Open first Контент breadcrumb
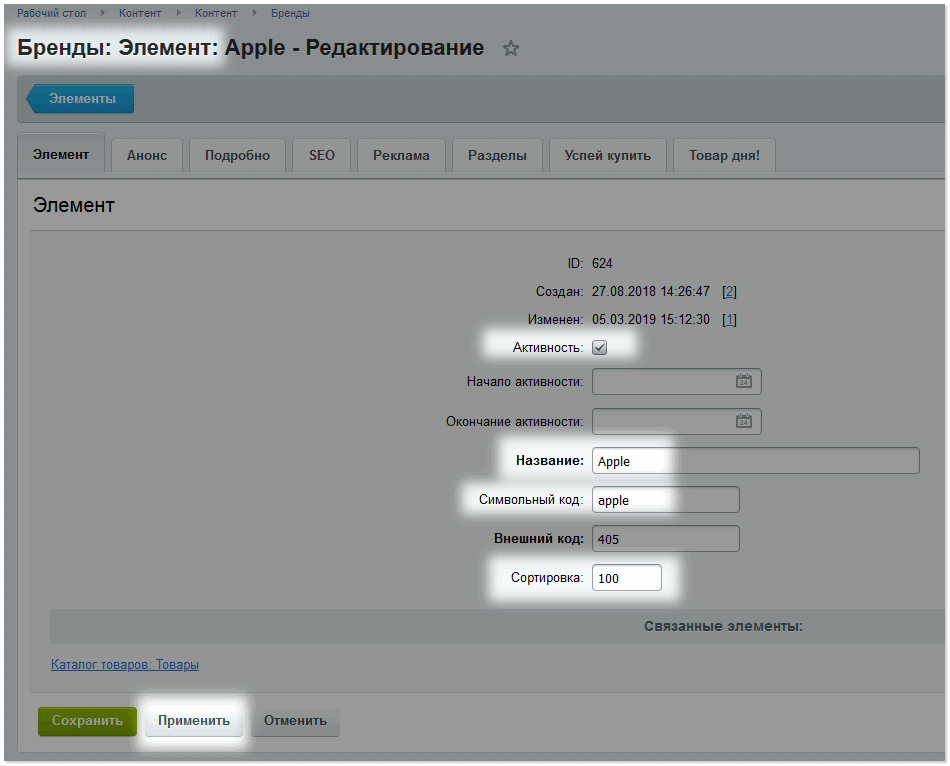Image resolution: width=950 pixels, height=766 pixels. click(x=140, y=13)
